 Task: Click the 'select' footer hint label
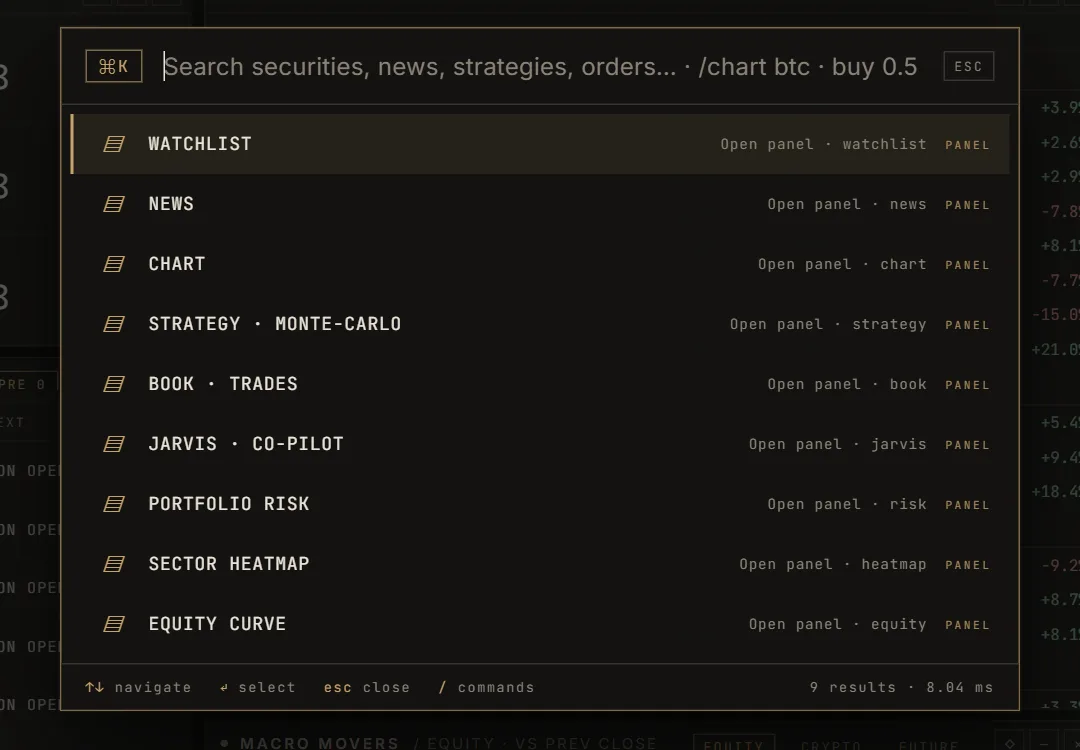pos(267,687)
